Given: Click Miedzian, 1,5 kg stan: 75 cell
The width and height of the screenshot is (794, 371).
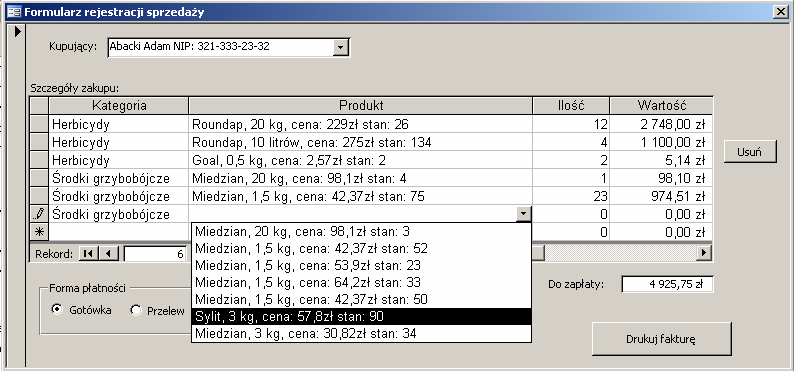Looking at the screenshot, I should click(361, 196).
